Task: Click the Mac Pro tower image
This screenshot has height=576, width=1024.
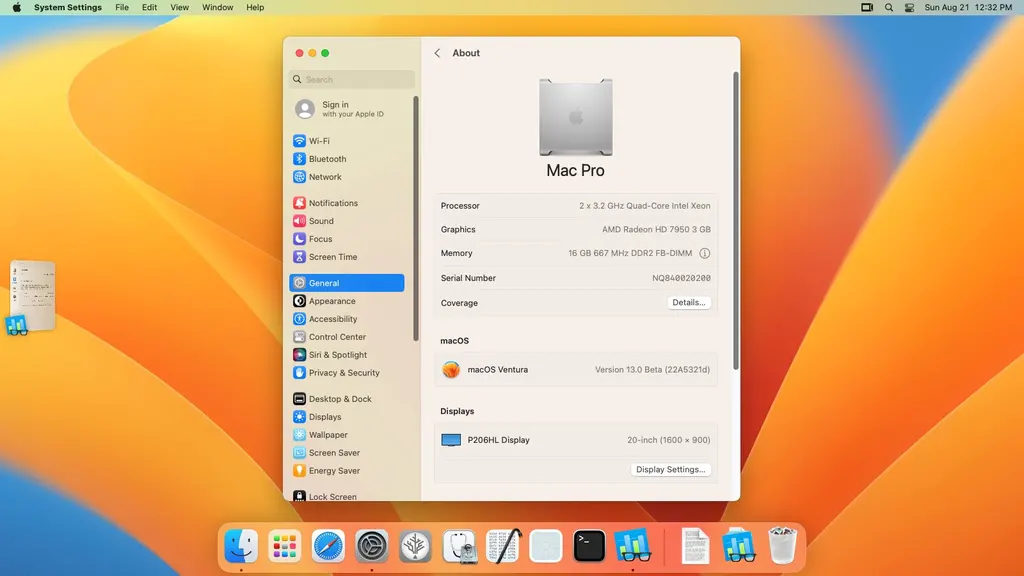Action: [x=576, y=118]
